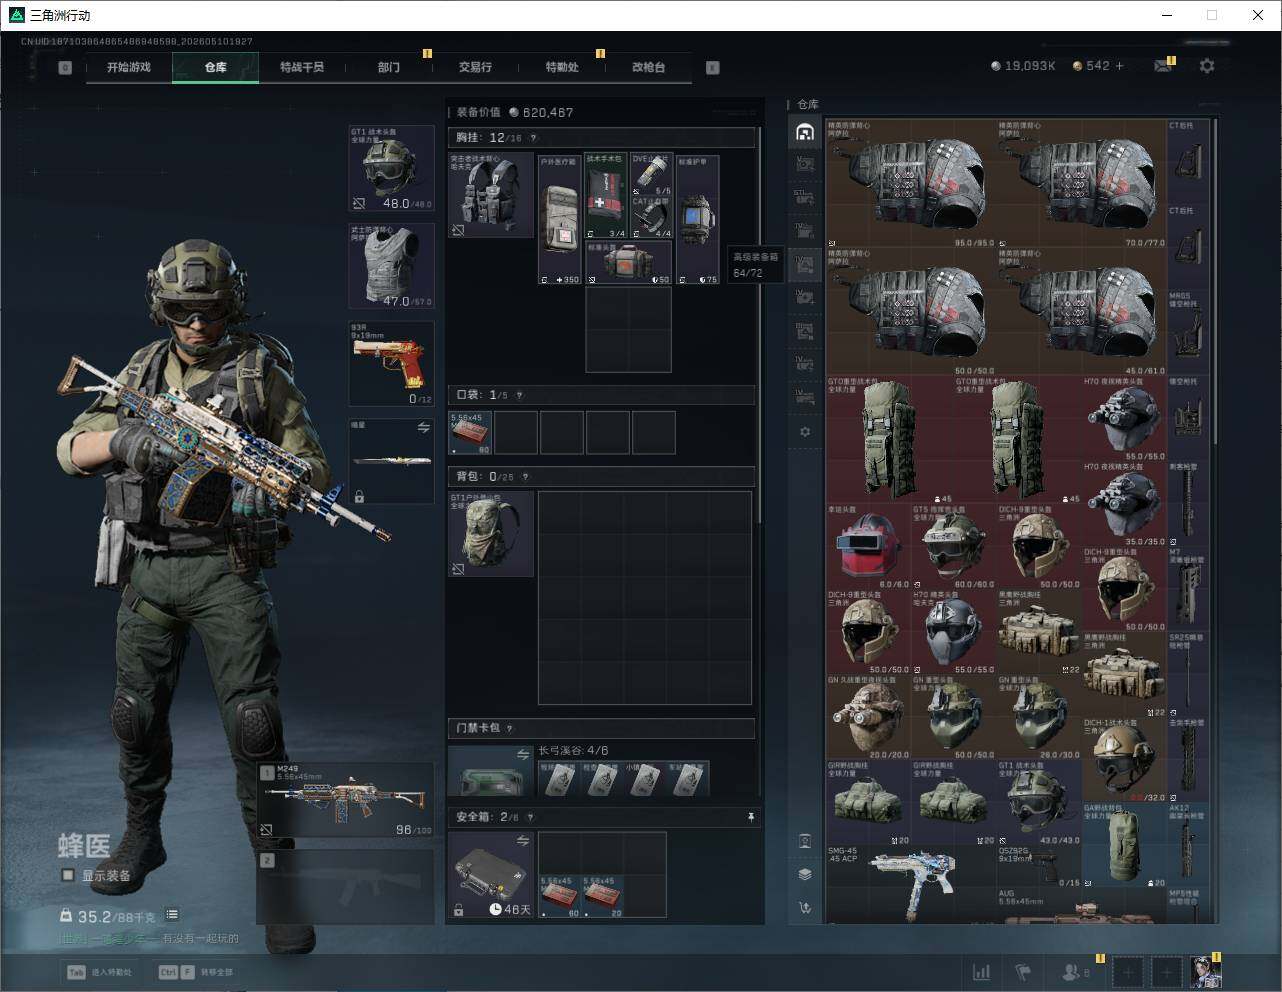Click the second empty squad plus slot
Screen dimensions: 1282x992
pos(1166,971)
